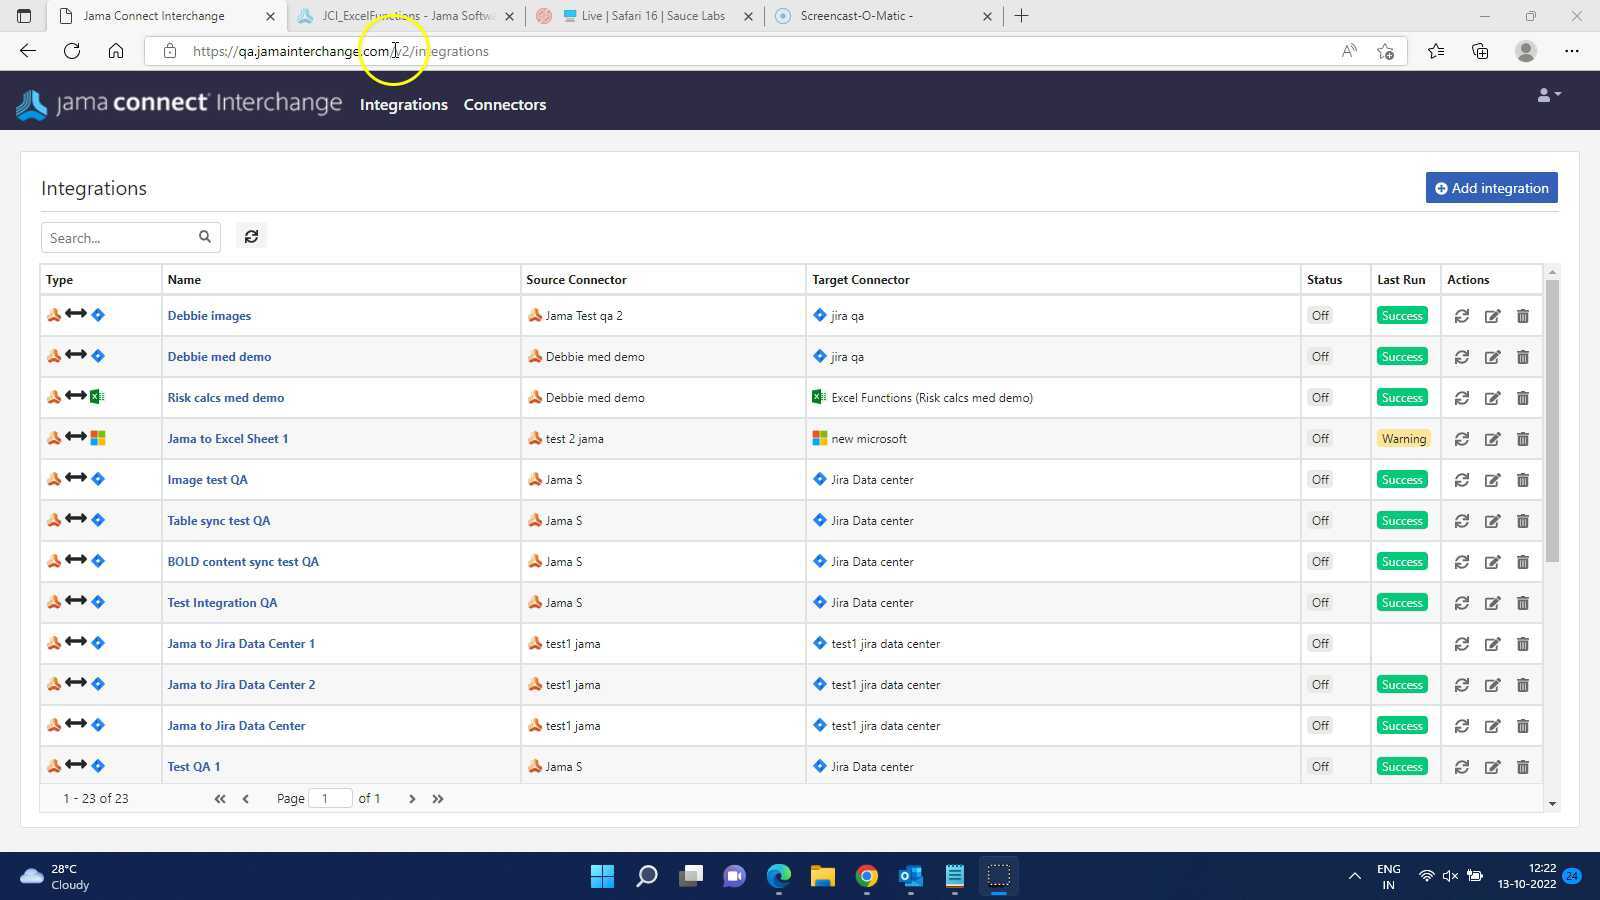Click sync icon for Debbie images row
This screenshot has height=900, width=1600.
coord(1461,316)
